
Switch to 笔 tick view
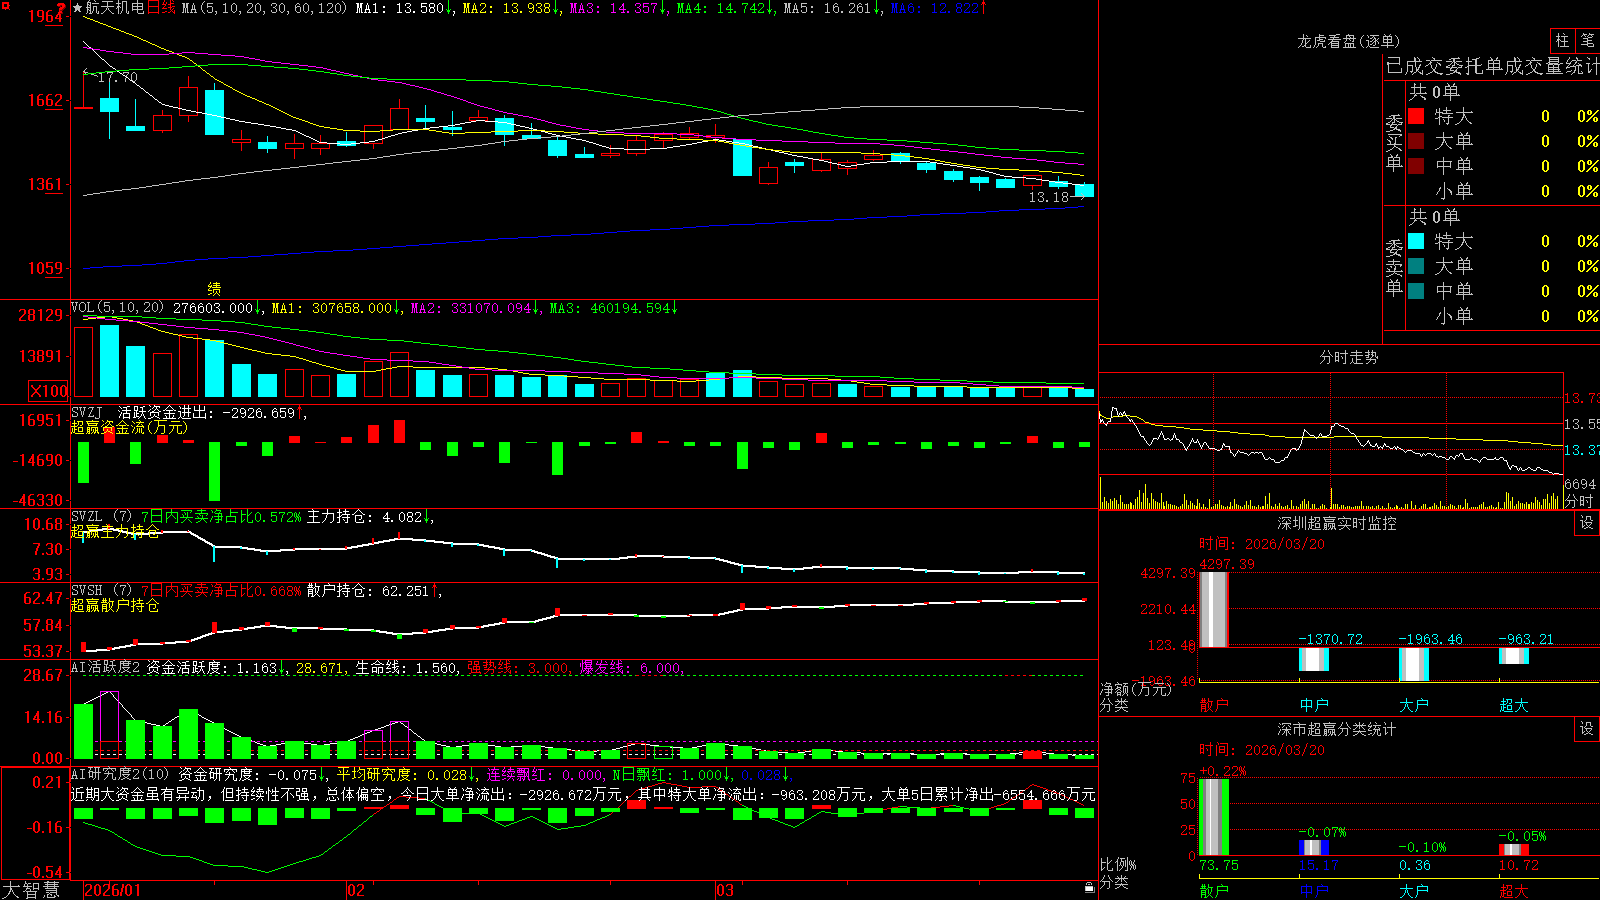[x=1587, y=40]
